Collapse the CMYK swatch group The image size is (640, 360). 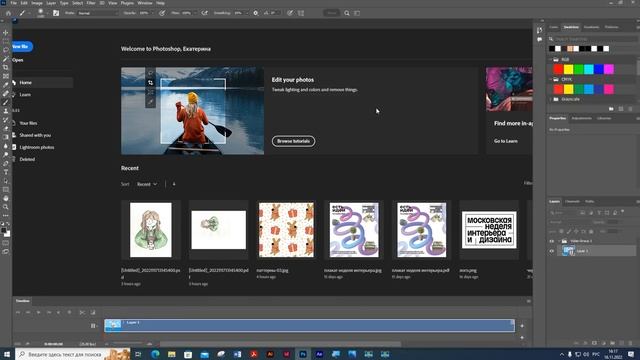pos(550,80)
